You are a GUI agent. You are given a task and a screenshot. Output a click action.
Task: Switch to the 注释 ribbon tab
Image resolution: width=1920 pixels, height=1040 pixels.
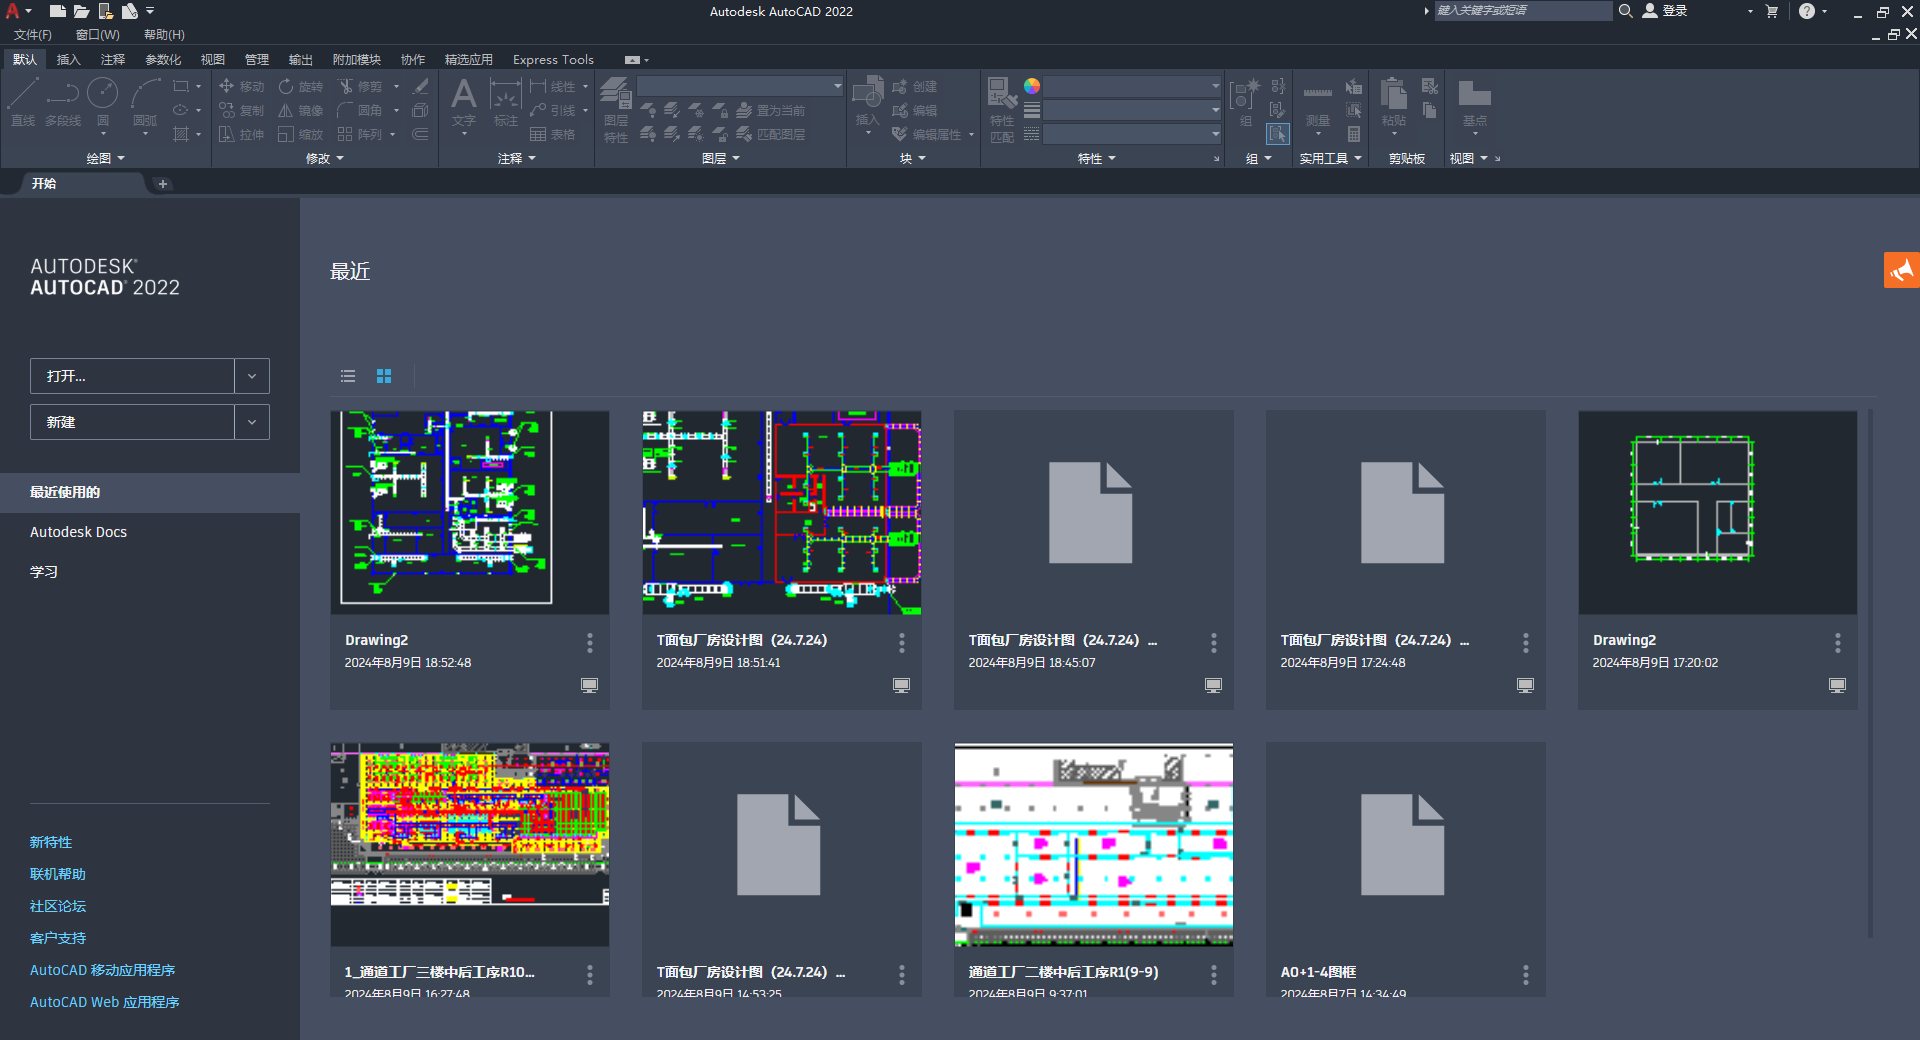pos(113,60)
